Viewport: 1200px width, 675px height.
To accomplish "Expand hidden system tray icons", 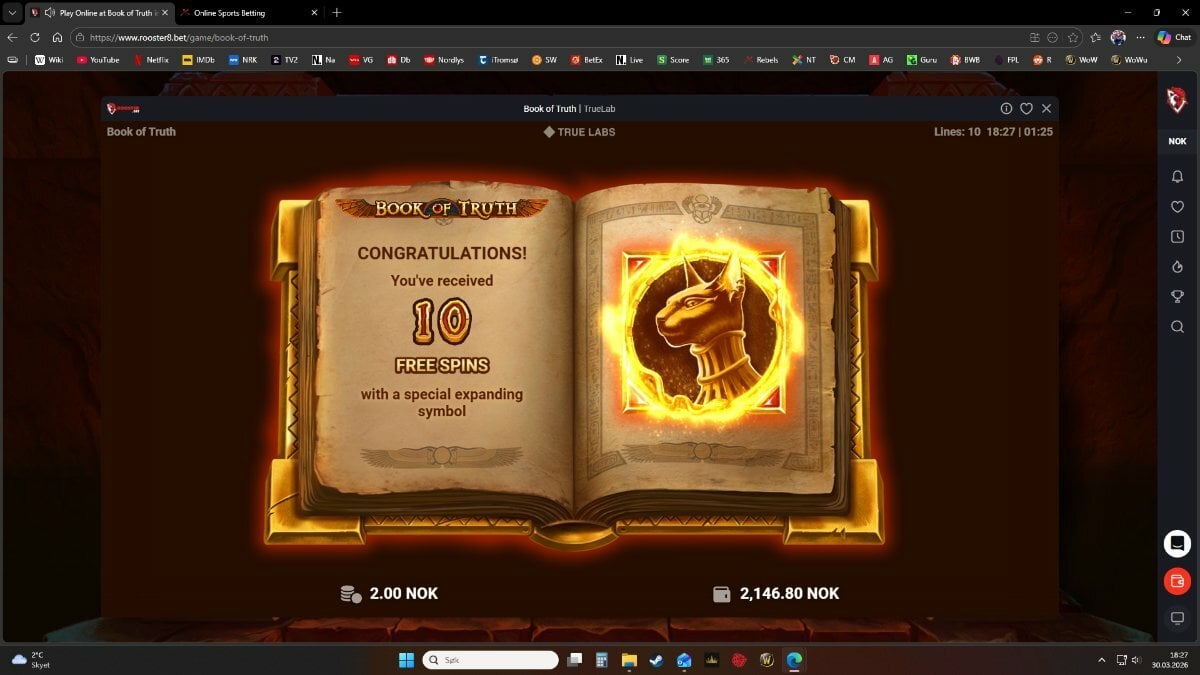I will pos(1102,660).
